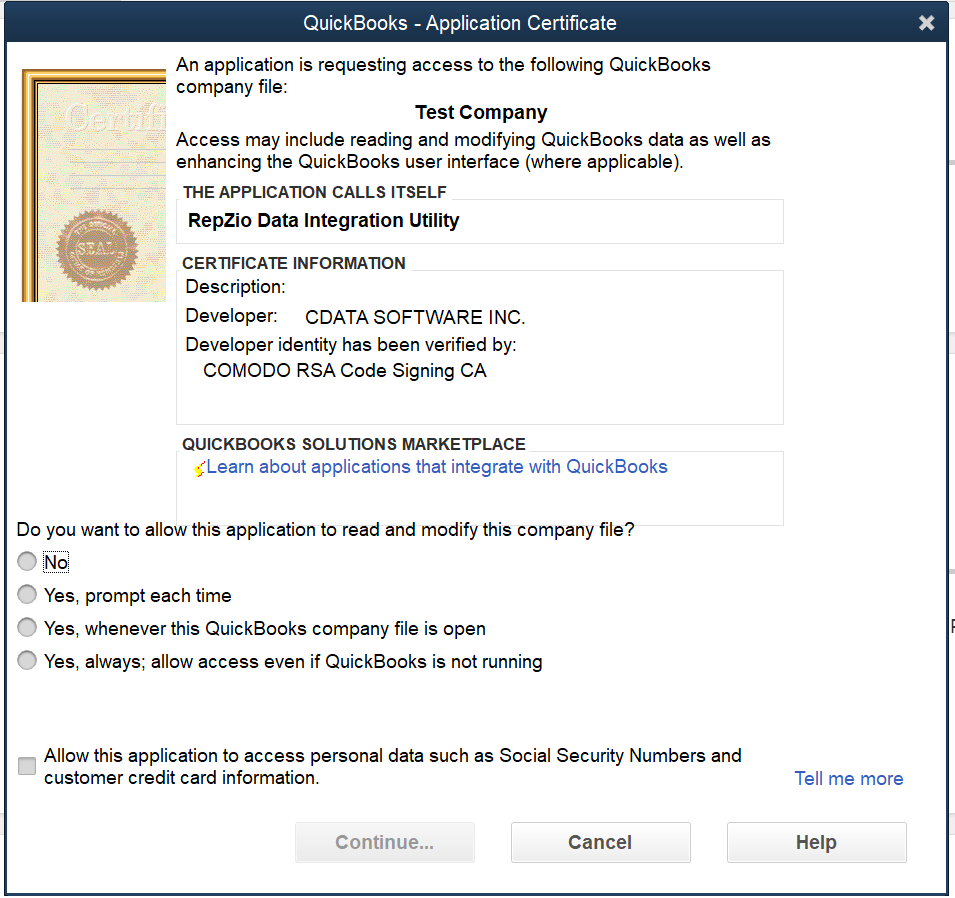Open the "Tell me more" link

(848, 779)
